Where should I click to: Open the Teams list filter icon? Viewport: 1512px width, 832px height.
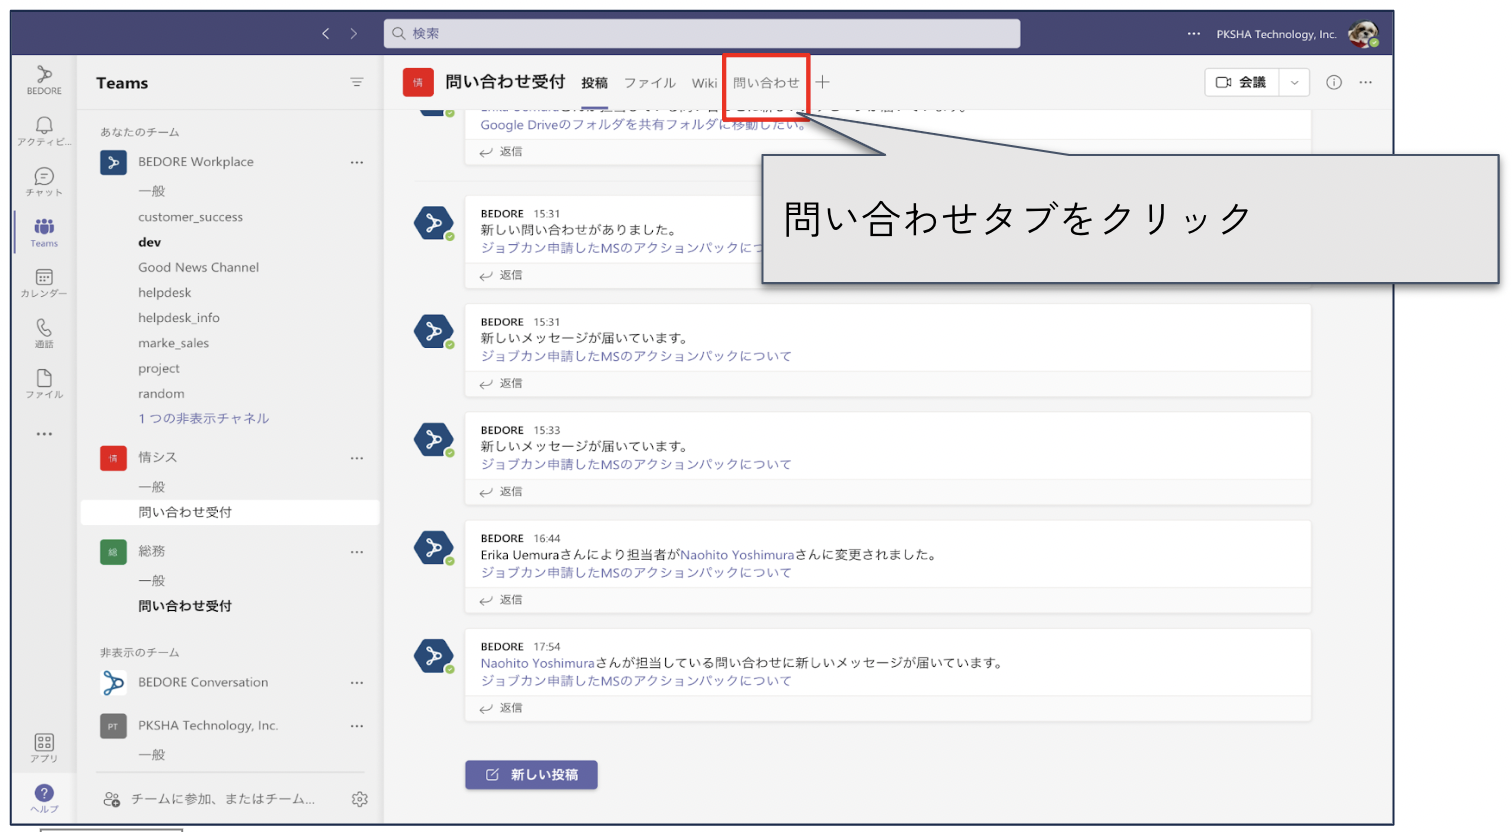coord(357,83)
